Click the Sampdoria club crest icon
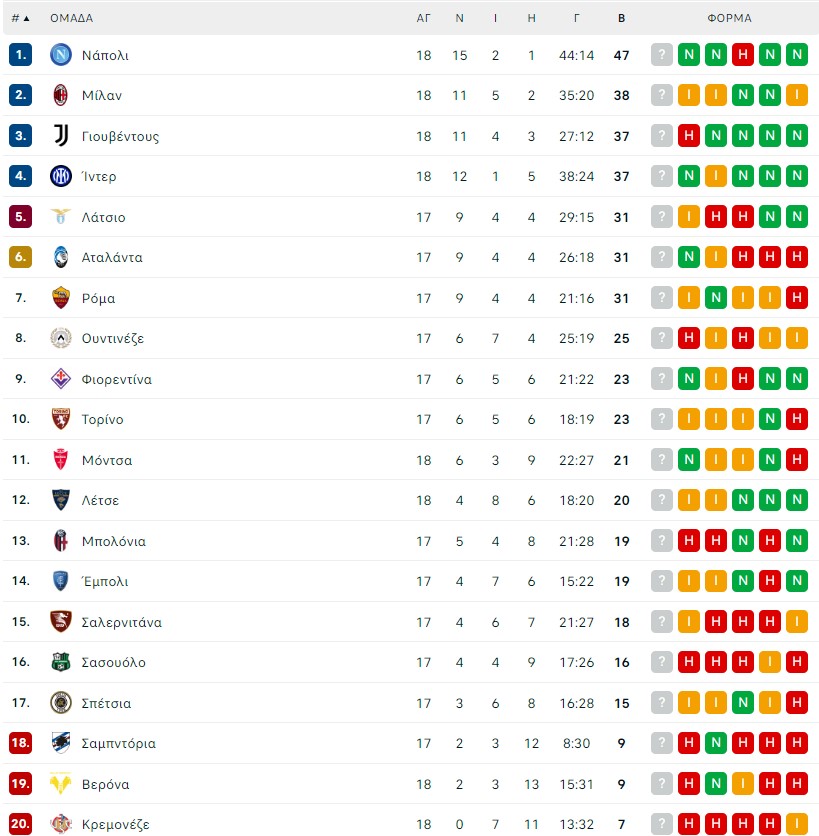Image resolution: width=819 pixels, height=836 pixels. [x=61, y=743]
